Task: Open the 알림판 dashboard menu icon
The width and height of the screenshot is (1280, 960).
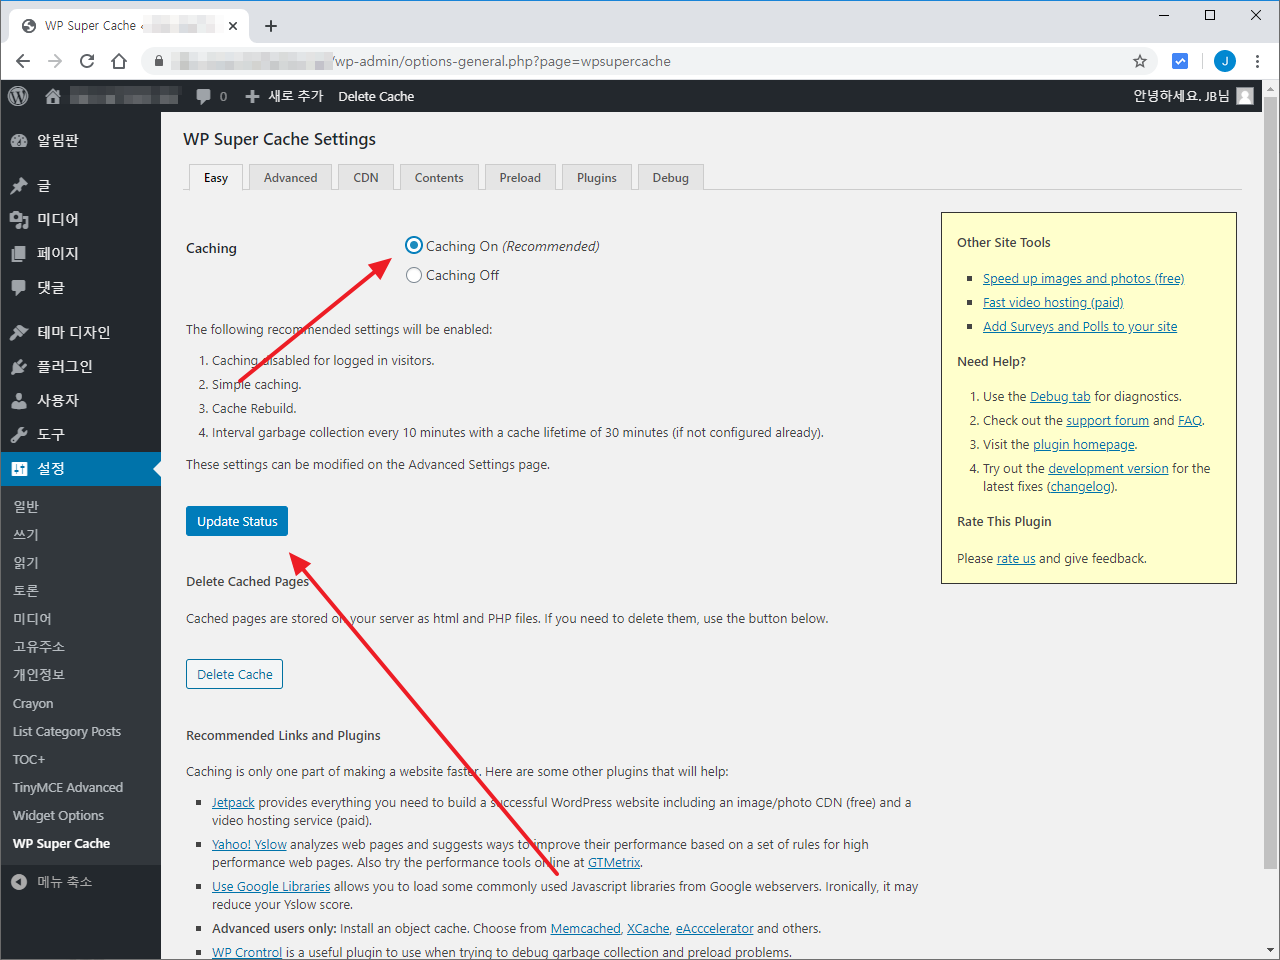Action: [19, 141]
